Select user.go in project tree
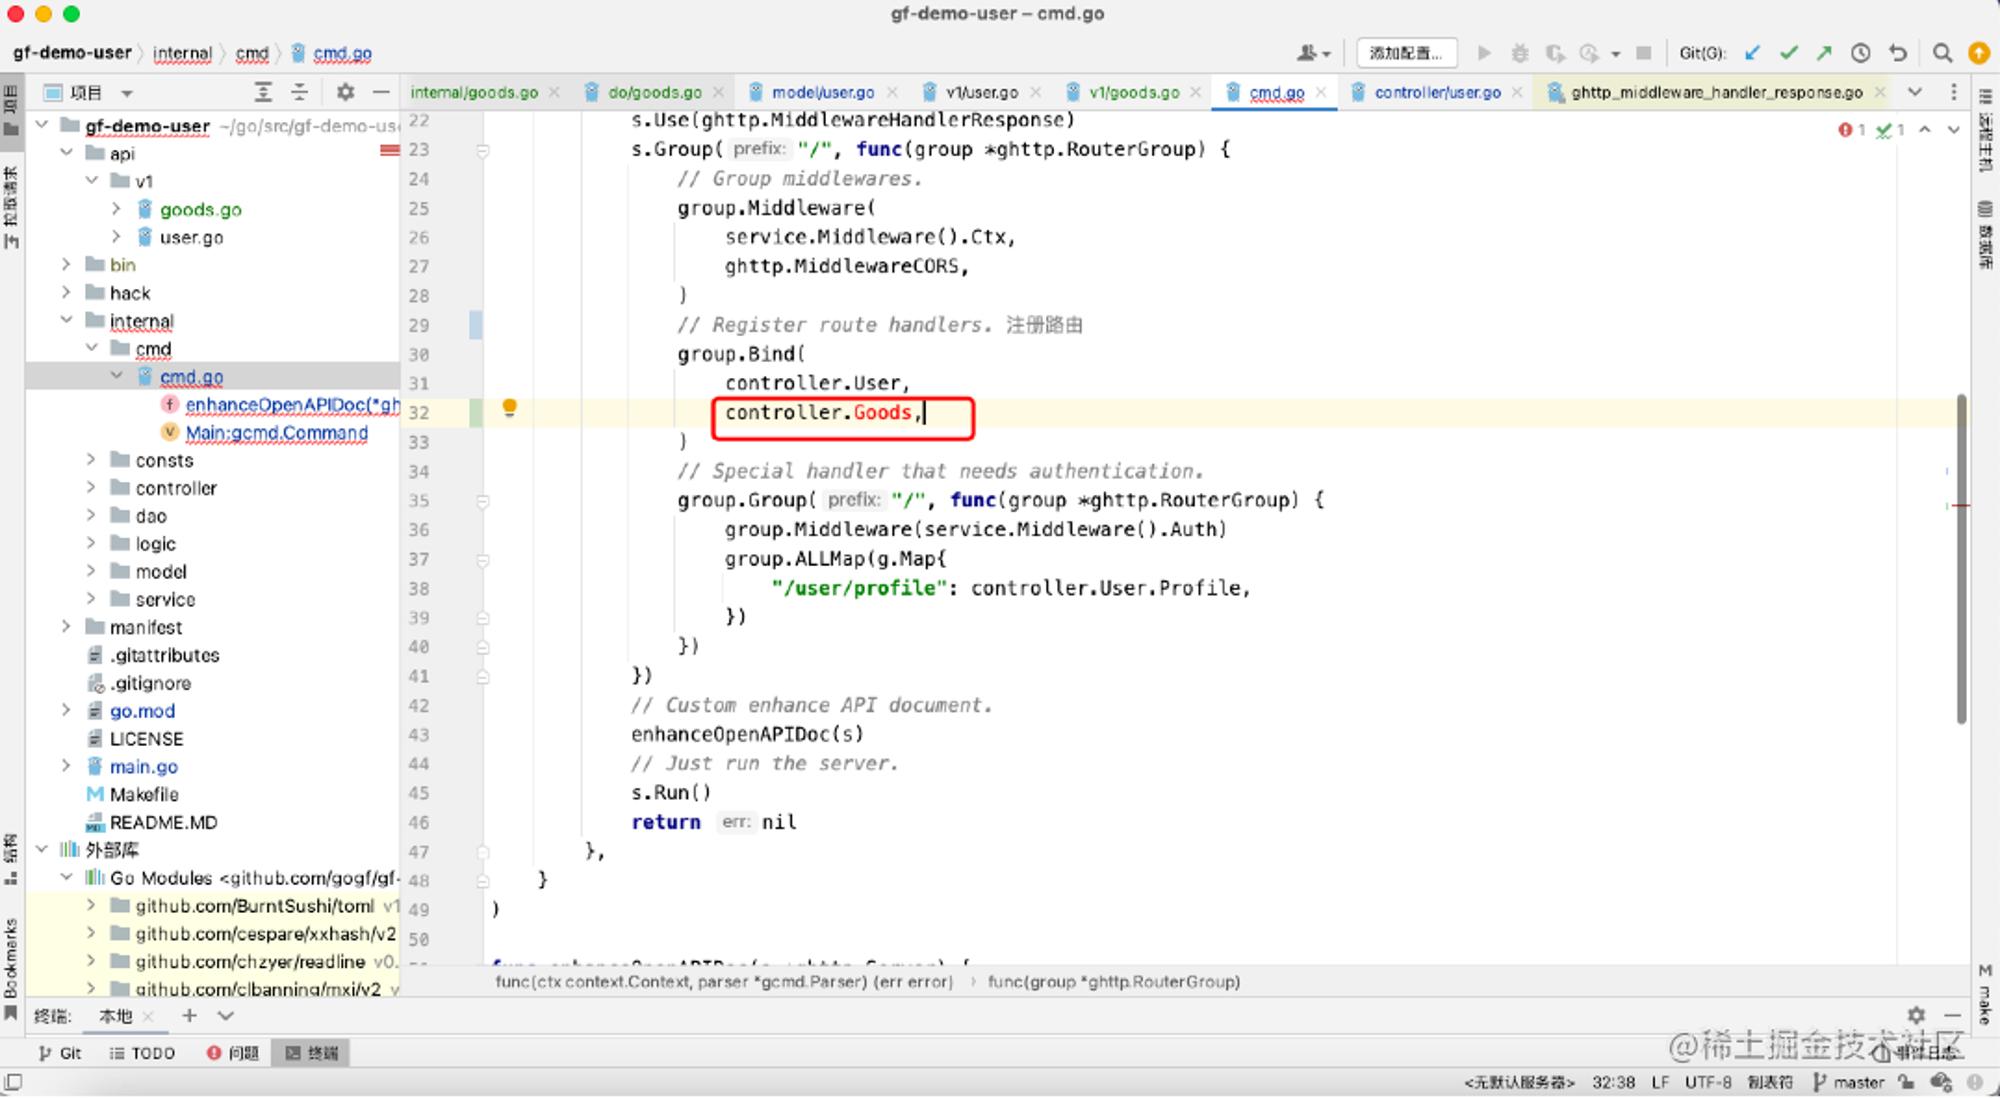Screen dimensions: 2000x1098 point(190,237)
